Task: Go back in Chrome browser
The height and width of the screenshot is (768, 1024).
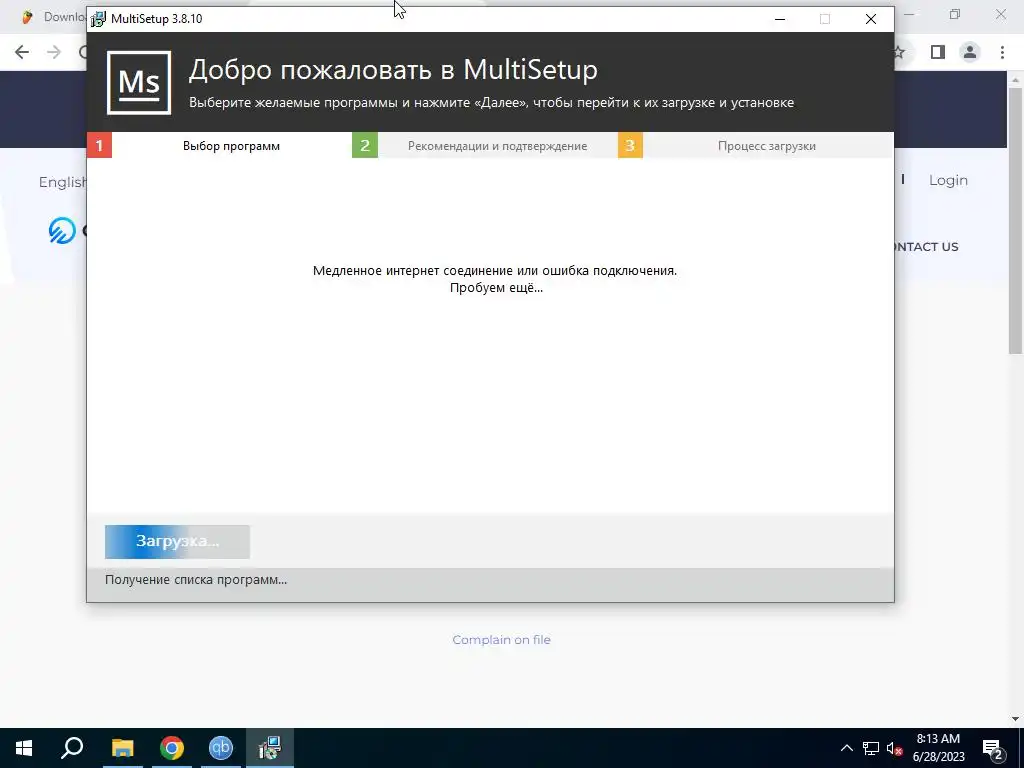Action: (22, 52)
